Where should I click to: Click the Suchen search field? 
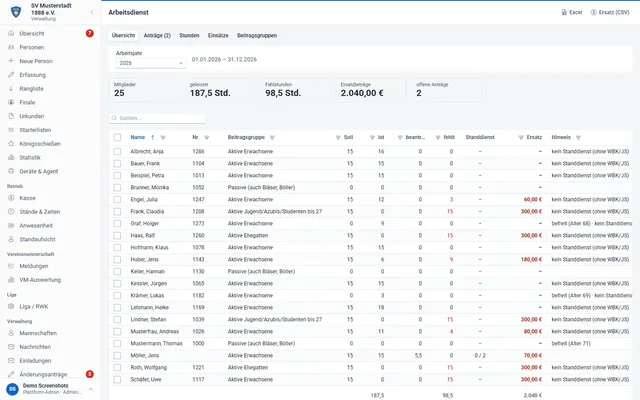pyautogui.click(x=157, y=118)
